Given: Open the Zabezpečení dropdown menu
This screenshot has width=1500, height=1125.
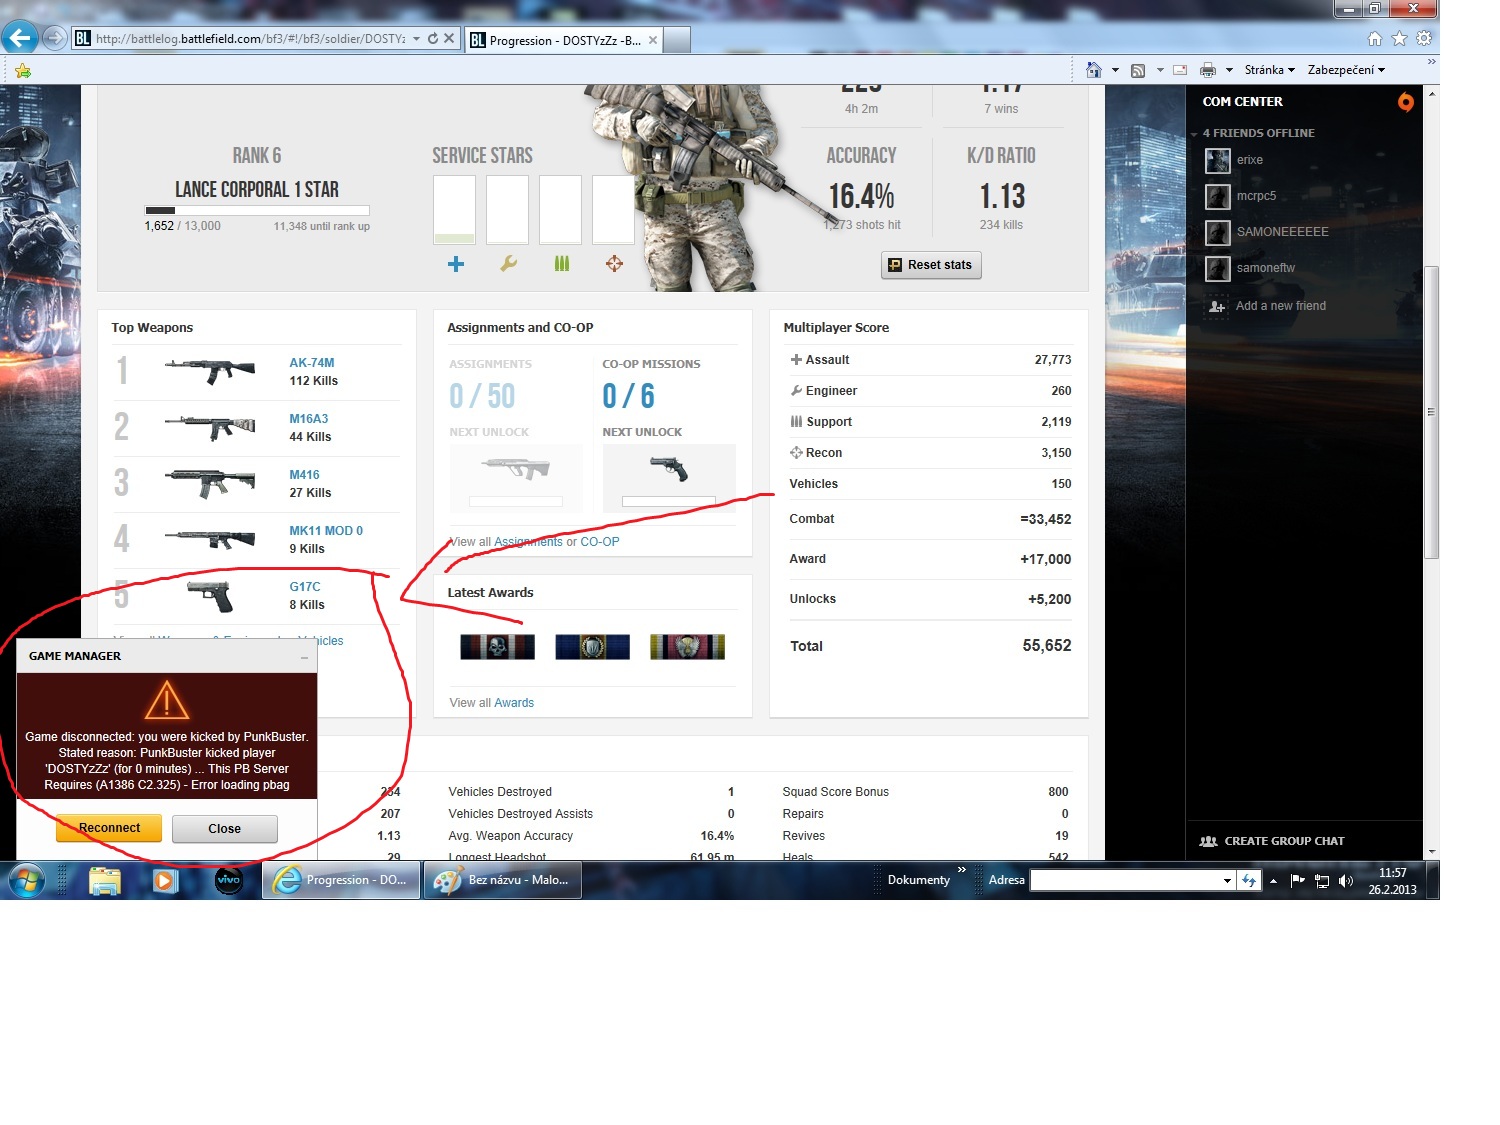Looking at the screenshot, I should (x=1346, y=70).
